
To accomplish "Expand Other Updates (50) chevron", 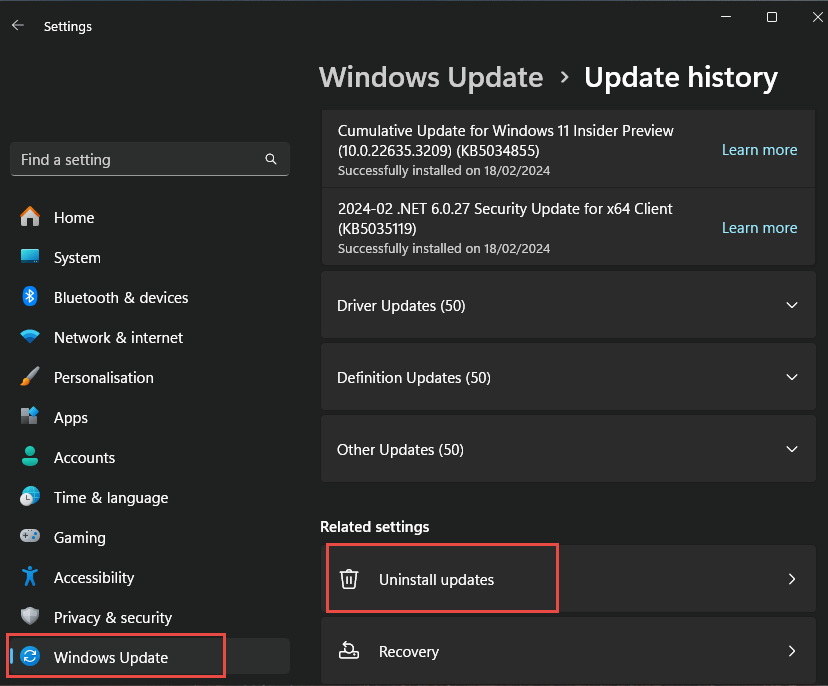I will tap(792, 449).
